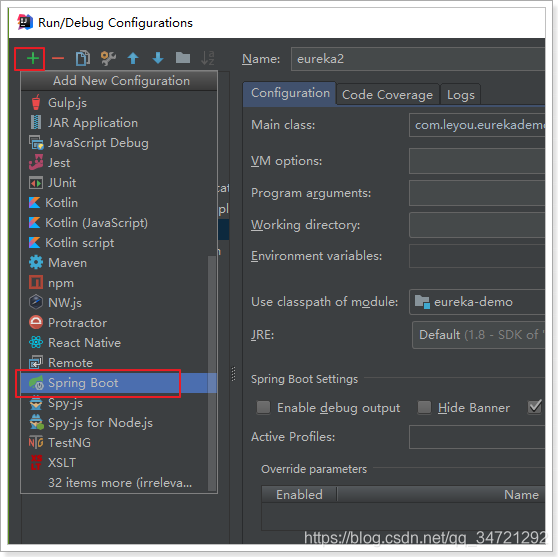558x557 pixels.
Task: Pick the plain Kotlin configuration entry
Action: click(x=119, y=203)
